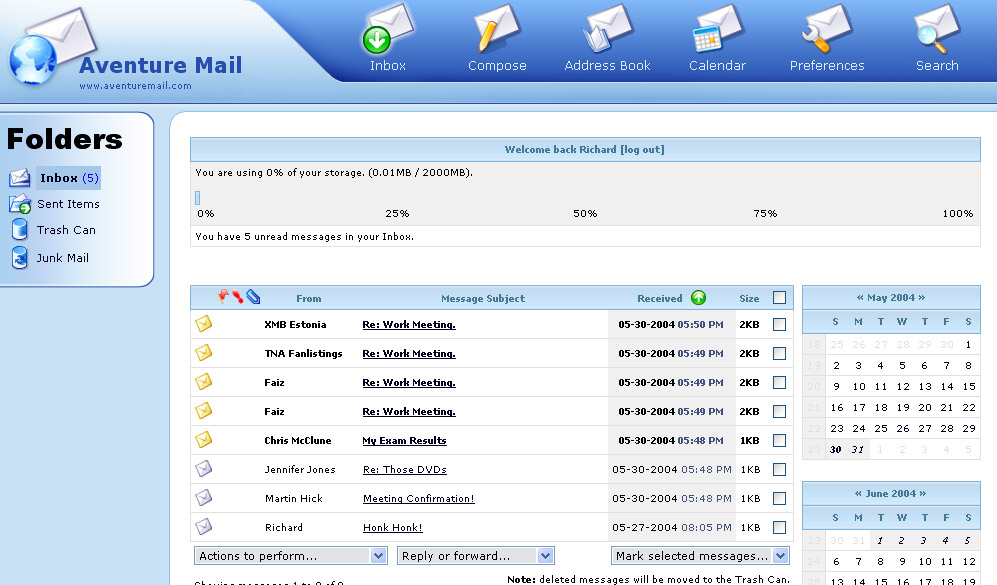Click unread envelope icon for XMB Estonia message

[x=203, y=324]
